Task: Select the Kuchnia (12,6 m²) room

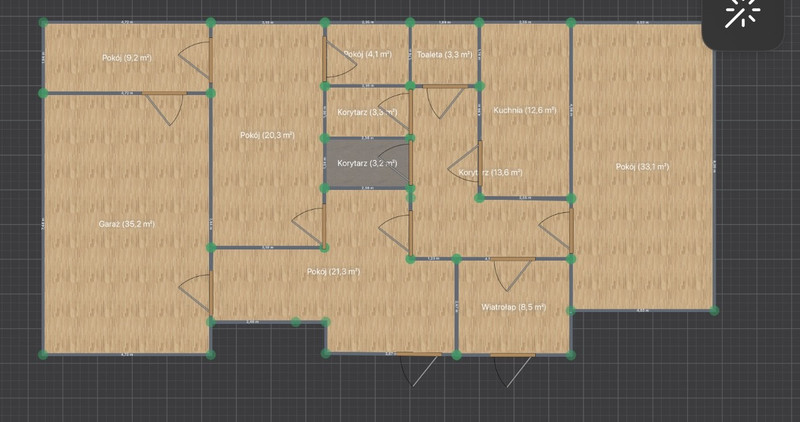Action: (x=523, y=110)
